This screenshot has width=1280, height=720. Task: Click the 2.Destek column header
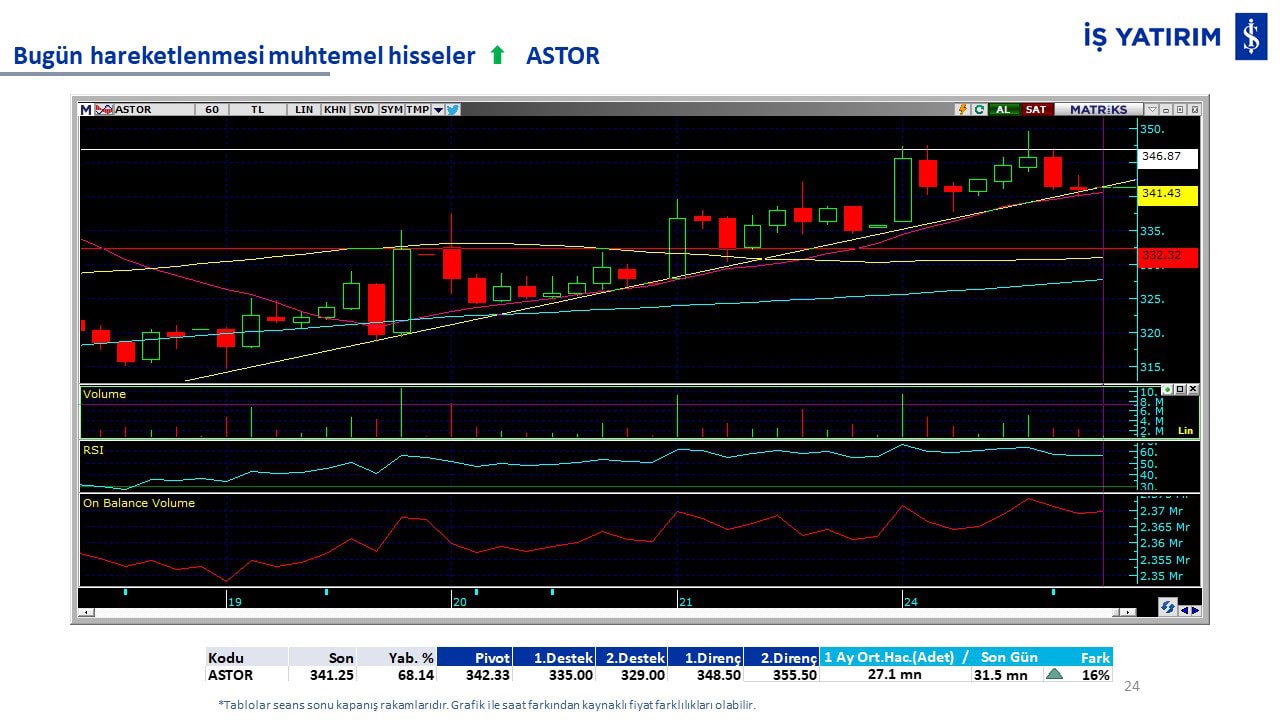[631, 657]
